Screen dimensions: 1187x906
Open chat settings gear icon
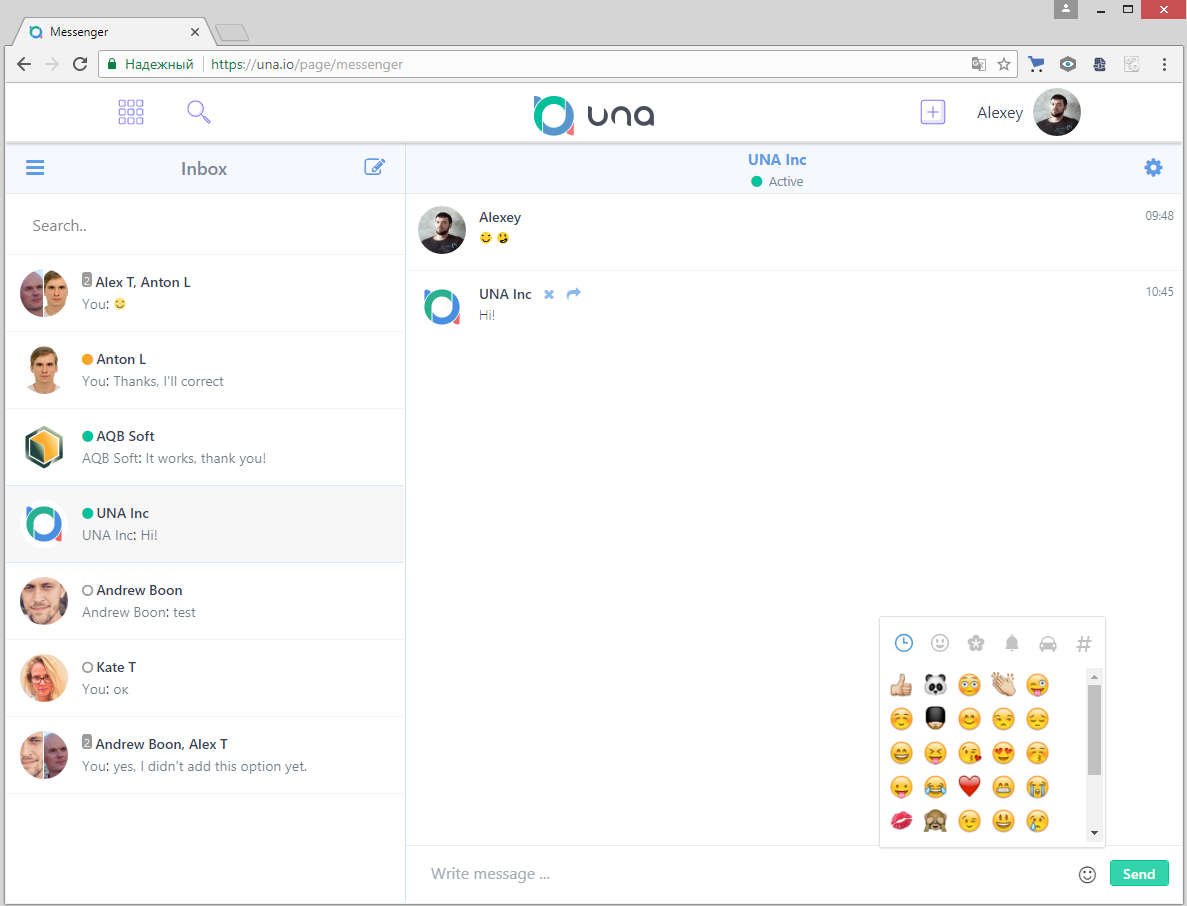tap(1153, 167)
